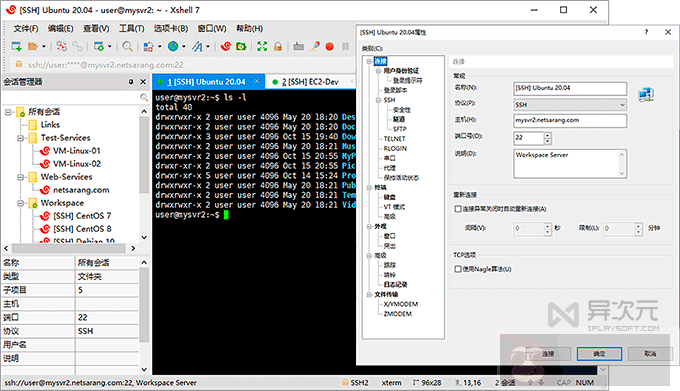
Task: Open dropdown arrow next to Open Session icon
Action: tap(44, 46)
